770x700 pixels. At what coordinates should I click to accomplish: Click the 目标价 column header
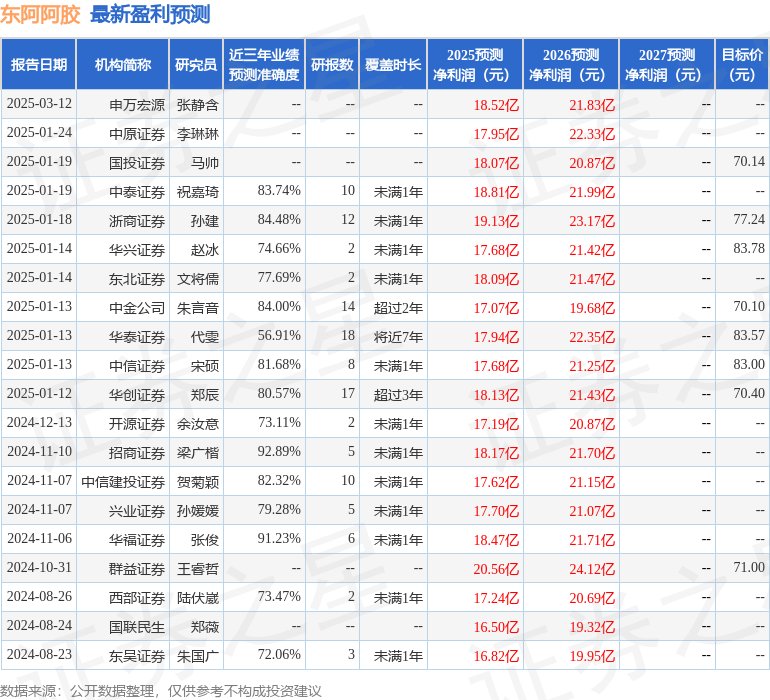[x=742, y=64]
